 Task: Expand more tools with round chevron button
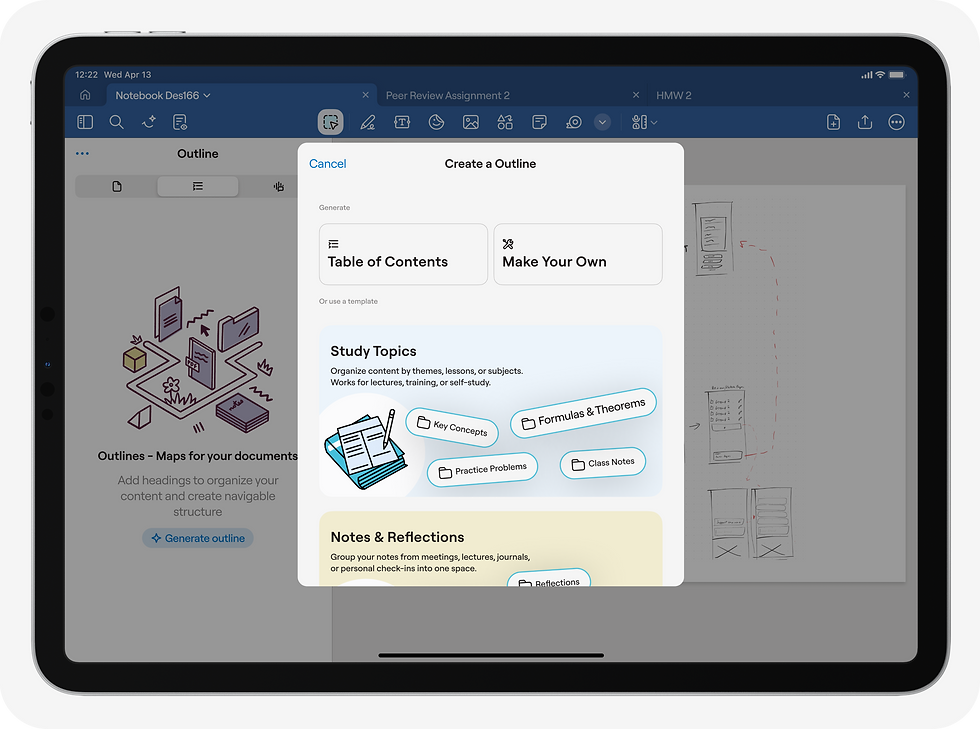pyautogui.click(x=602, y=122)
